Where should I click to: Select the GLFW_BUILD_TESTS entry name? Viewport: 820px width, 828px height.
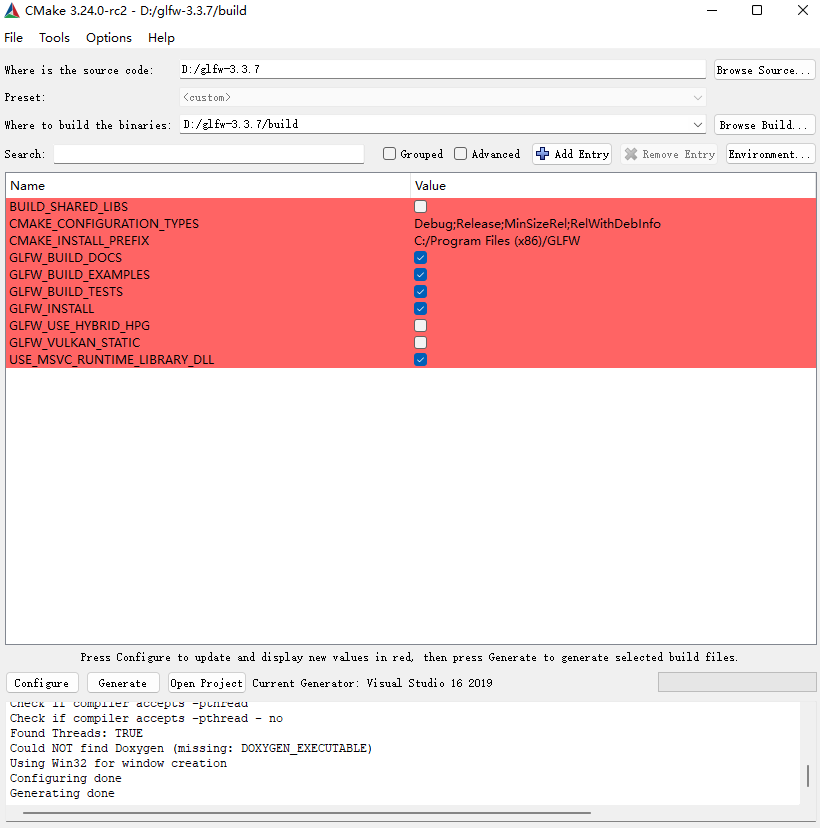66,291
